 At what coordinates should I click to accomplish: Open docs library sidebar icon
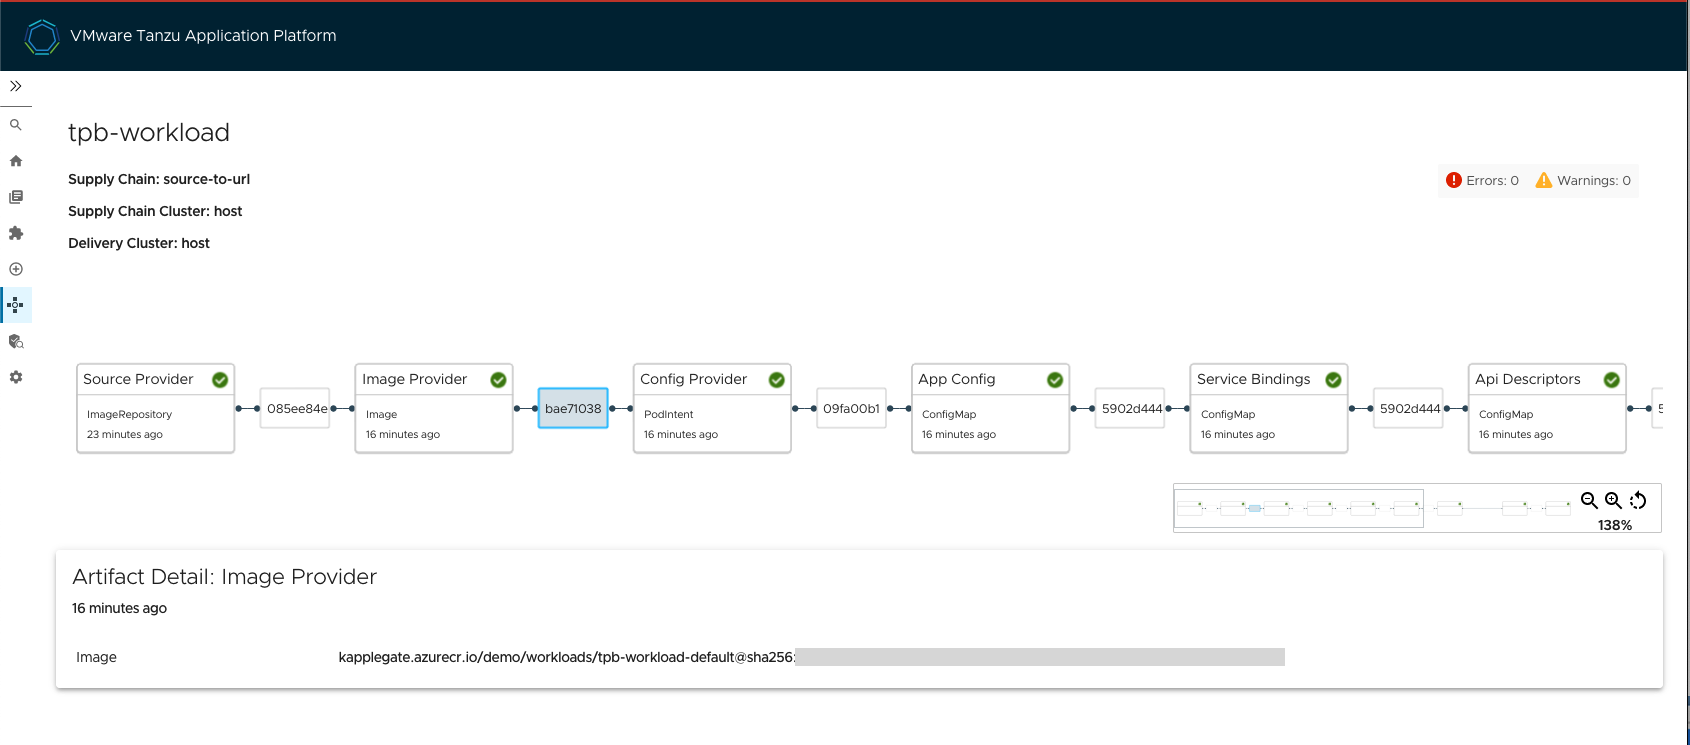click(x=16, y=197)
